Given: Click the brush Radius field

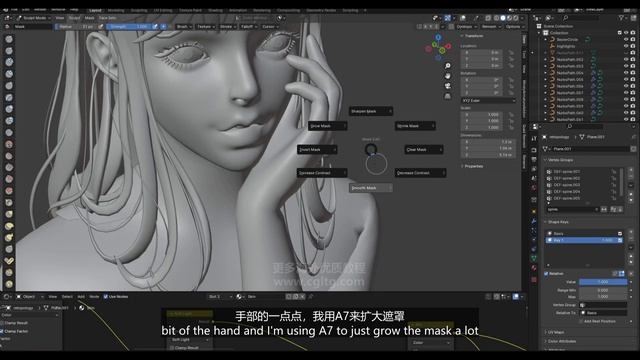Looking at the screenshot, I should point(75,27).
